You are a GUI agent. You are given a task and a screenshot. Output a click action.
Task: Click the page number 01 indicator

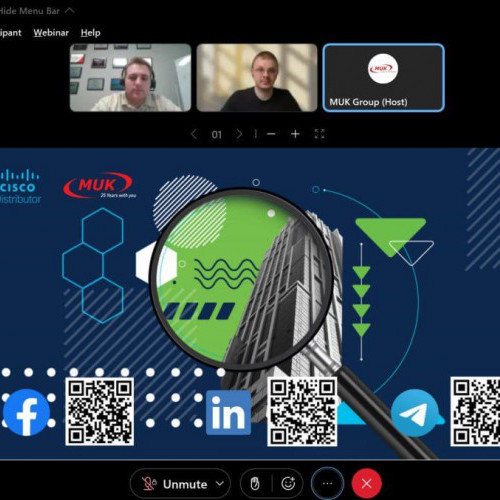click(x=216, y=135)
